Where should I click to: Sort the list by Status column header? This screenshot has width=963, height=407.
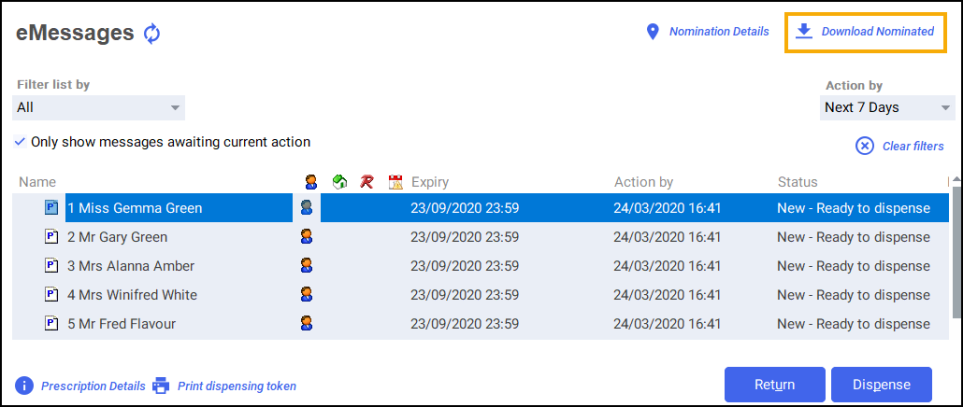tap(797, 182)
